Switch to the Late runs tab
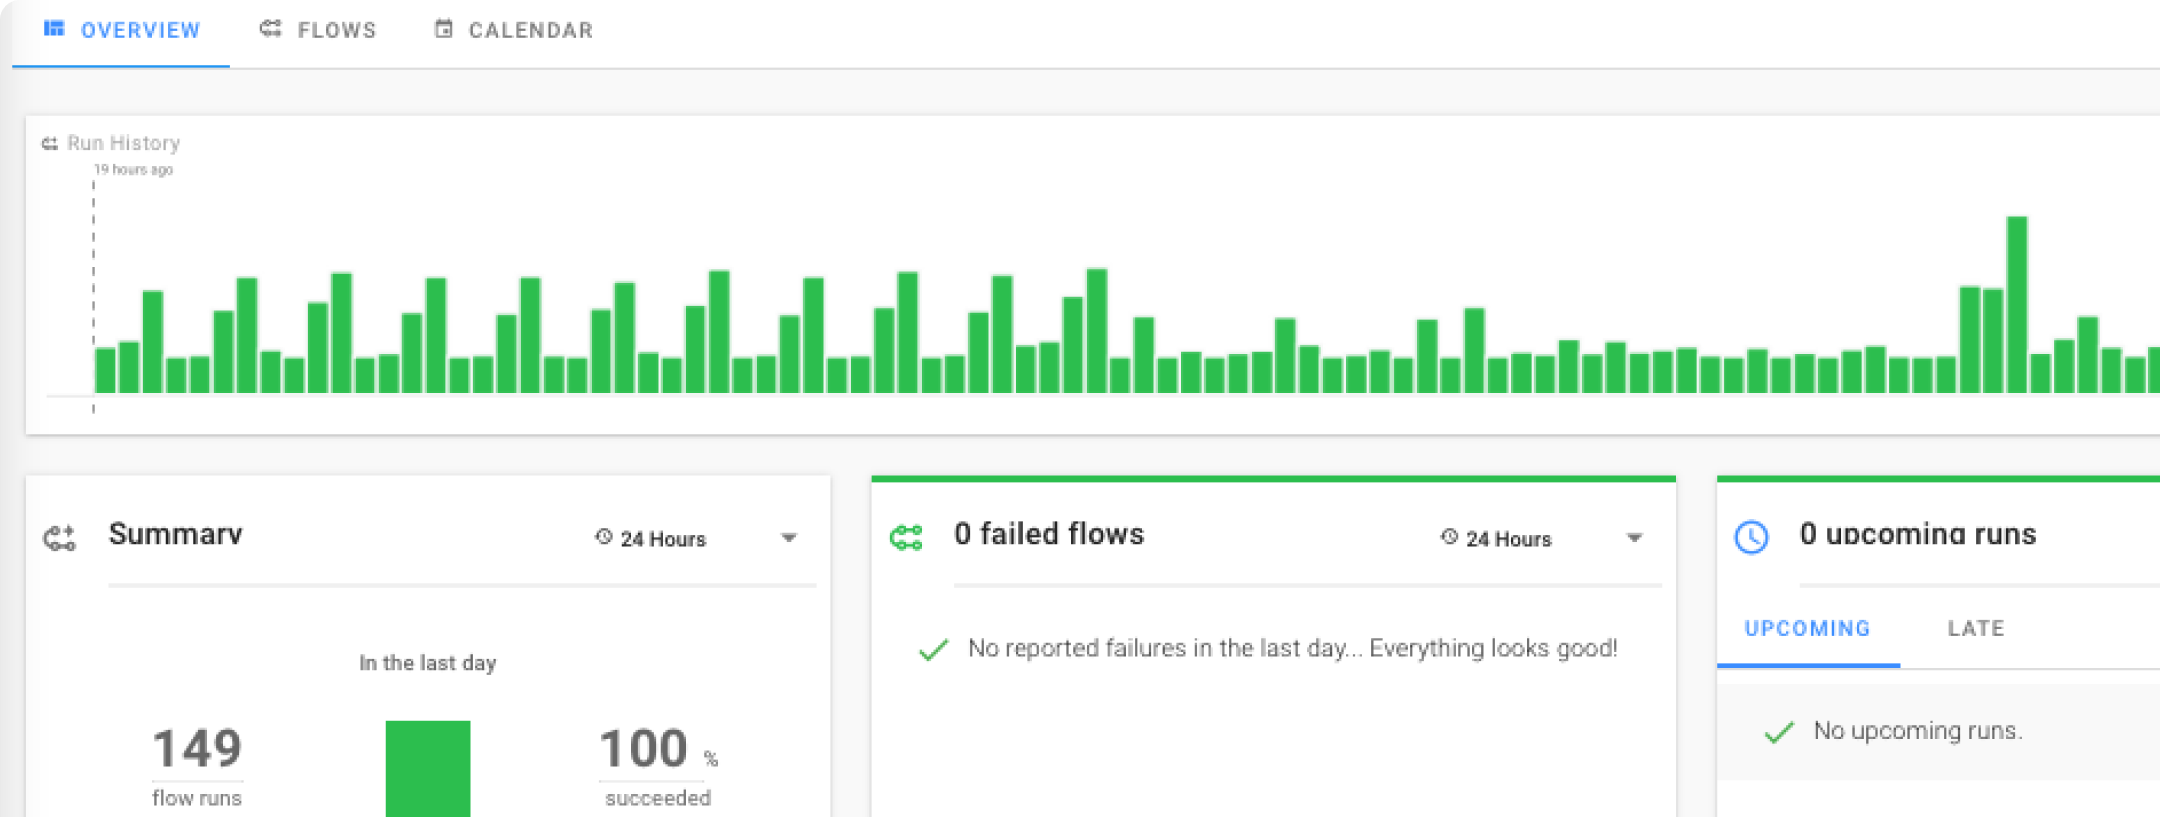This screenshot has width=2160, height=817. click(x=1976, y=629)
